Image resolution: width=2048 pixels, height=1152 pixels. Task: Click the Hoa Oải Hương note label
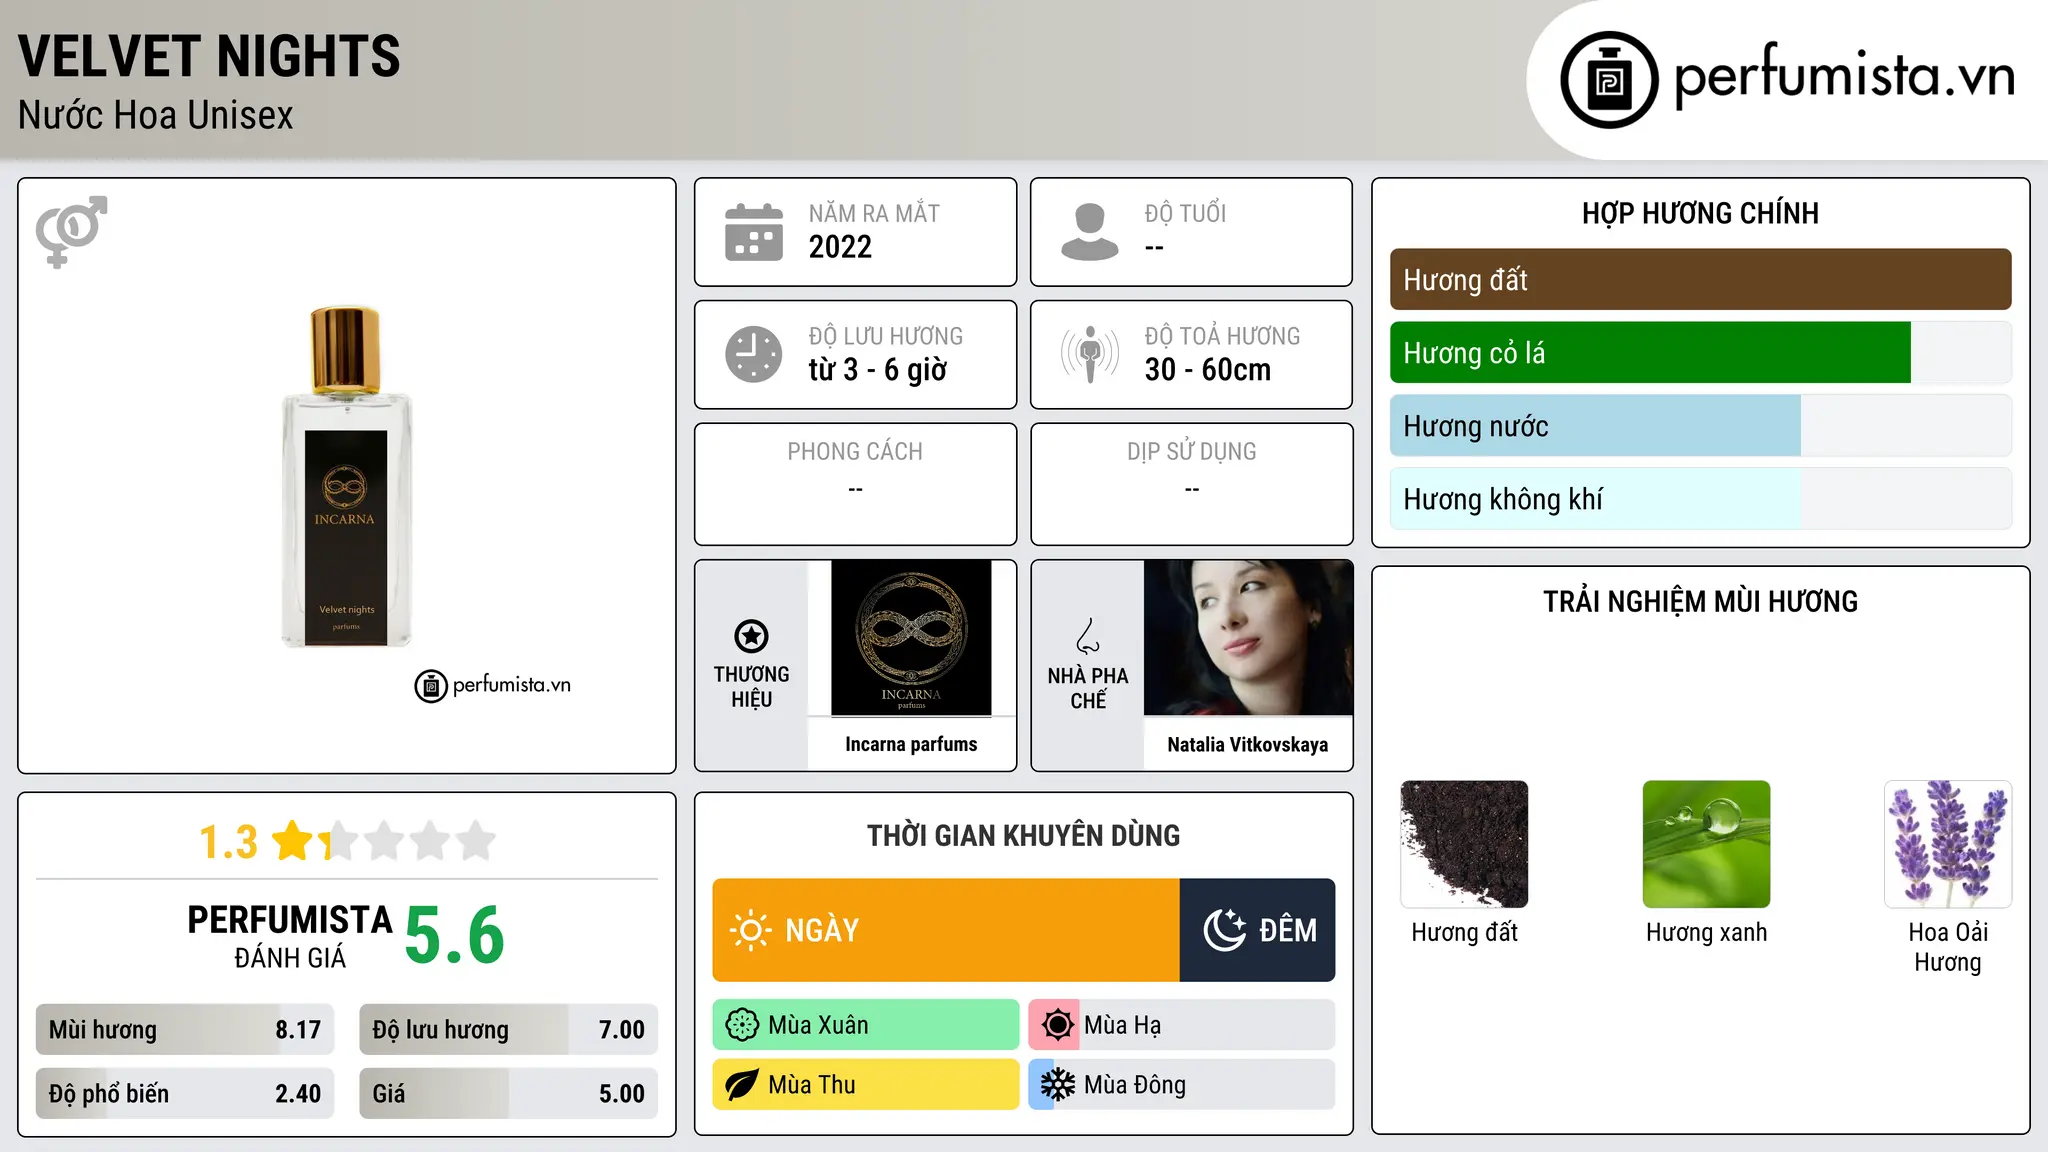[x=1948, y=947]
